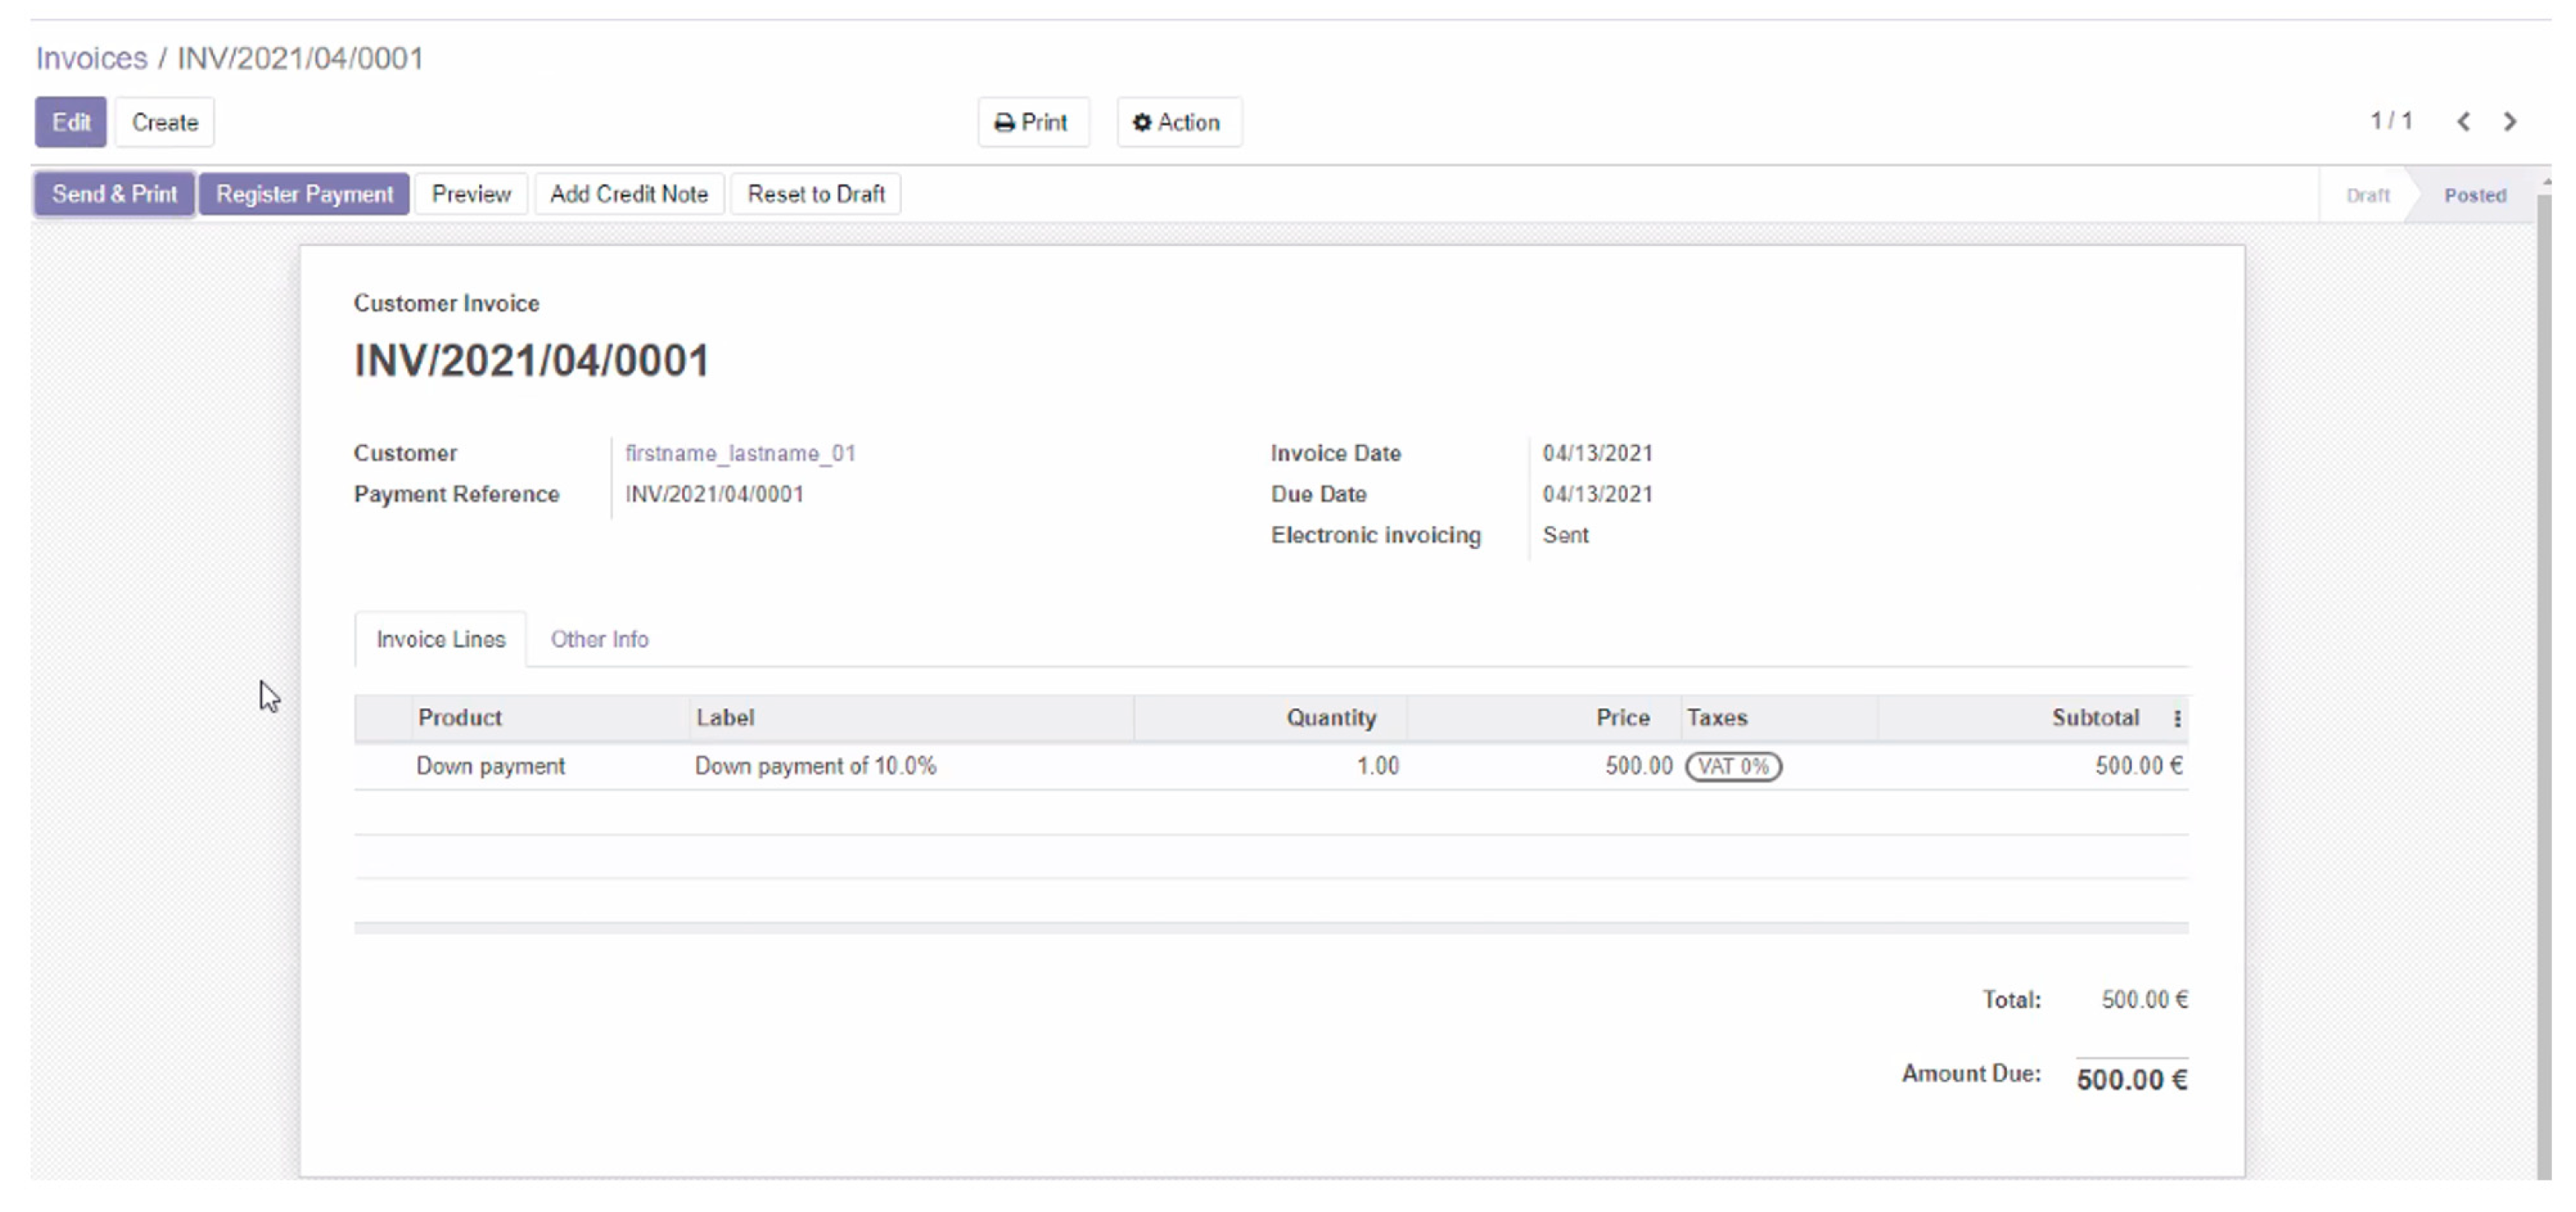Viewport: 2576px width, 1212px height.
Task: Open customer firstname_lastname_01
Action: pyautogui.click(x=741, y=453)
